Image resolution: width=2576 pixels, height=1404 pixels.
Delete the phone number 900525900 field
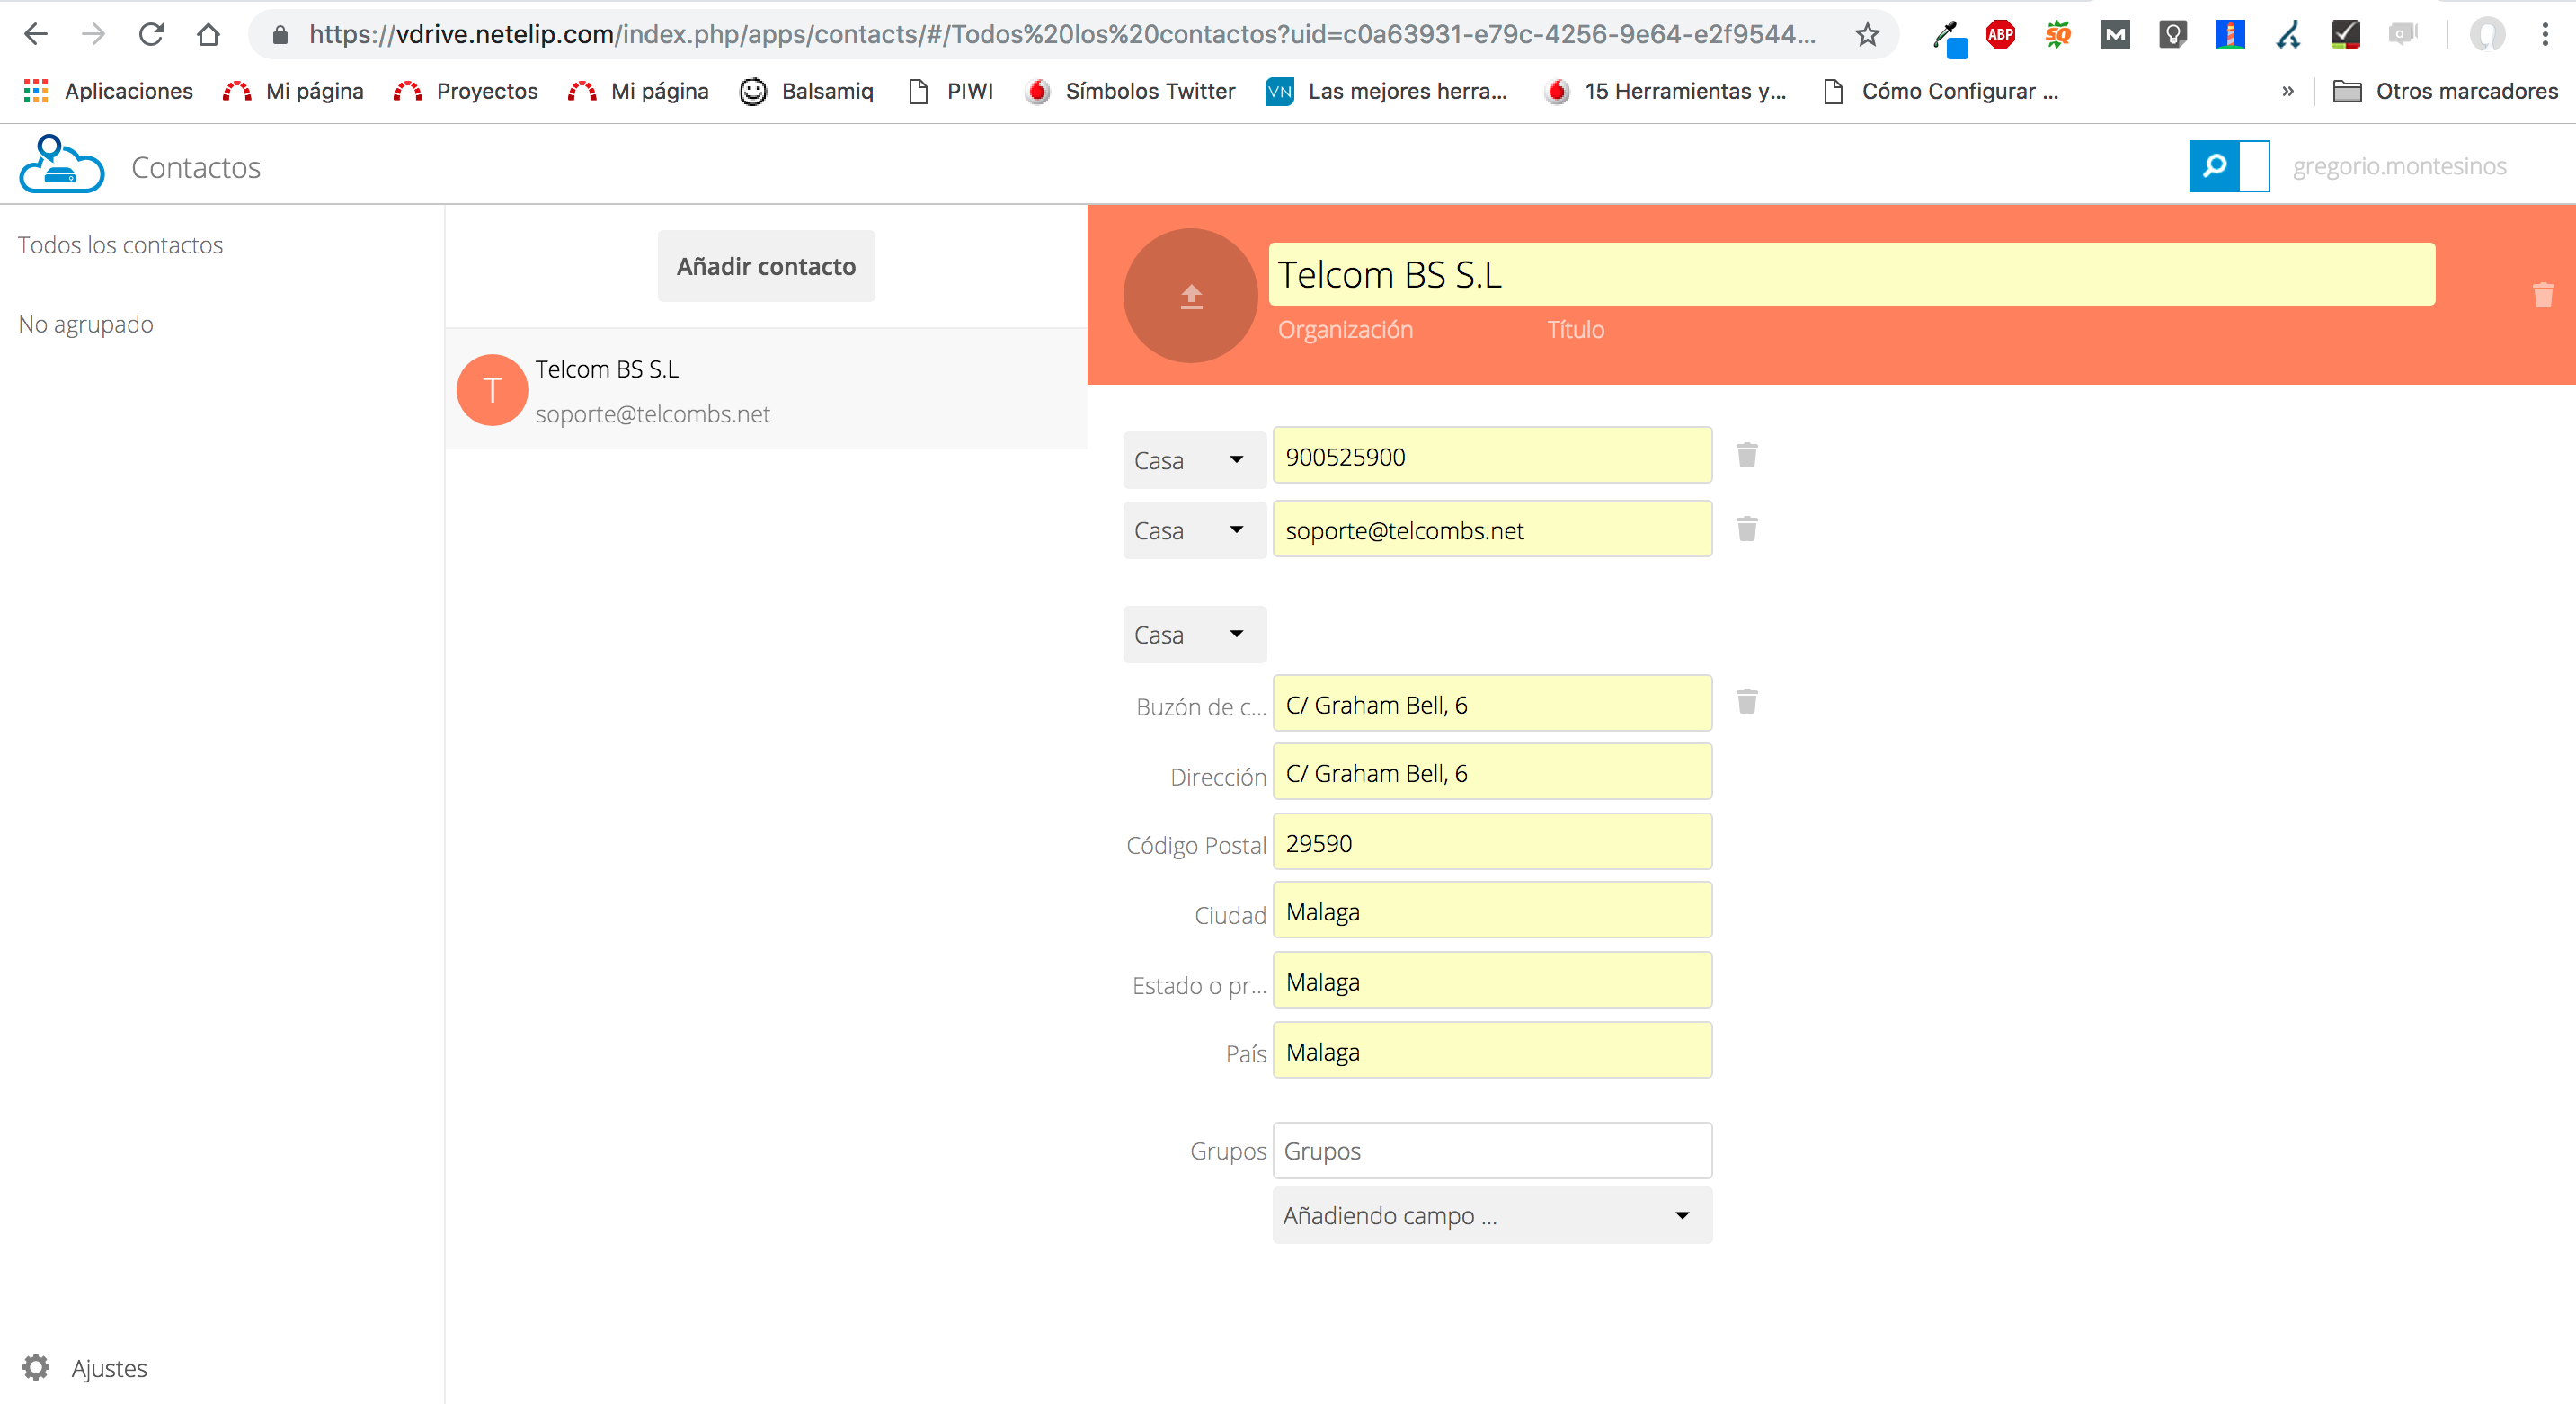[x=1746, y=455]
